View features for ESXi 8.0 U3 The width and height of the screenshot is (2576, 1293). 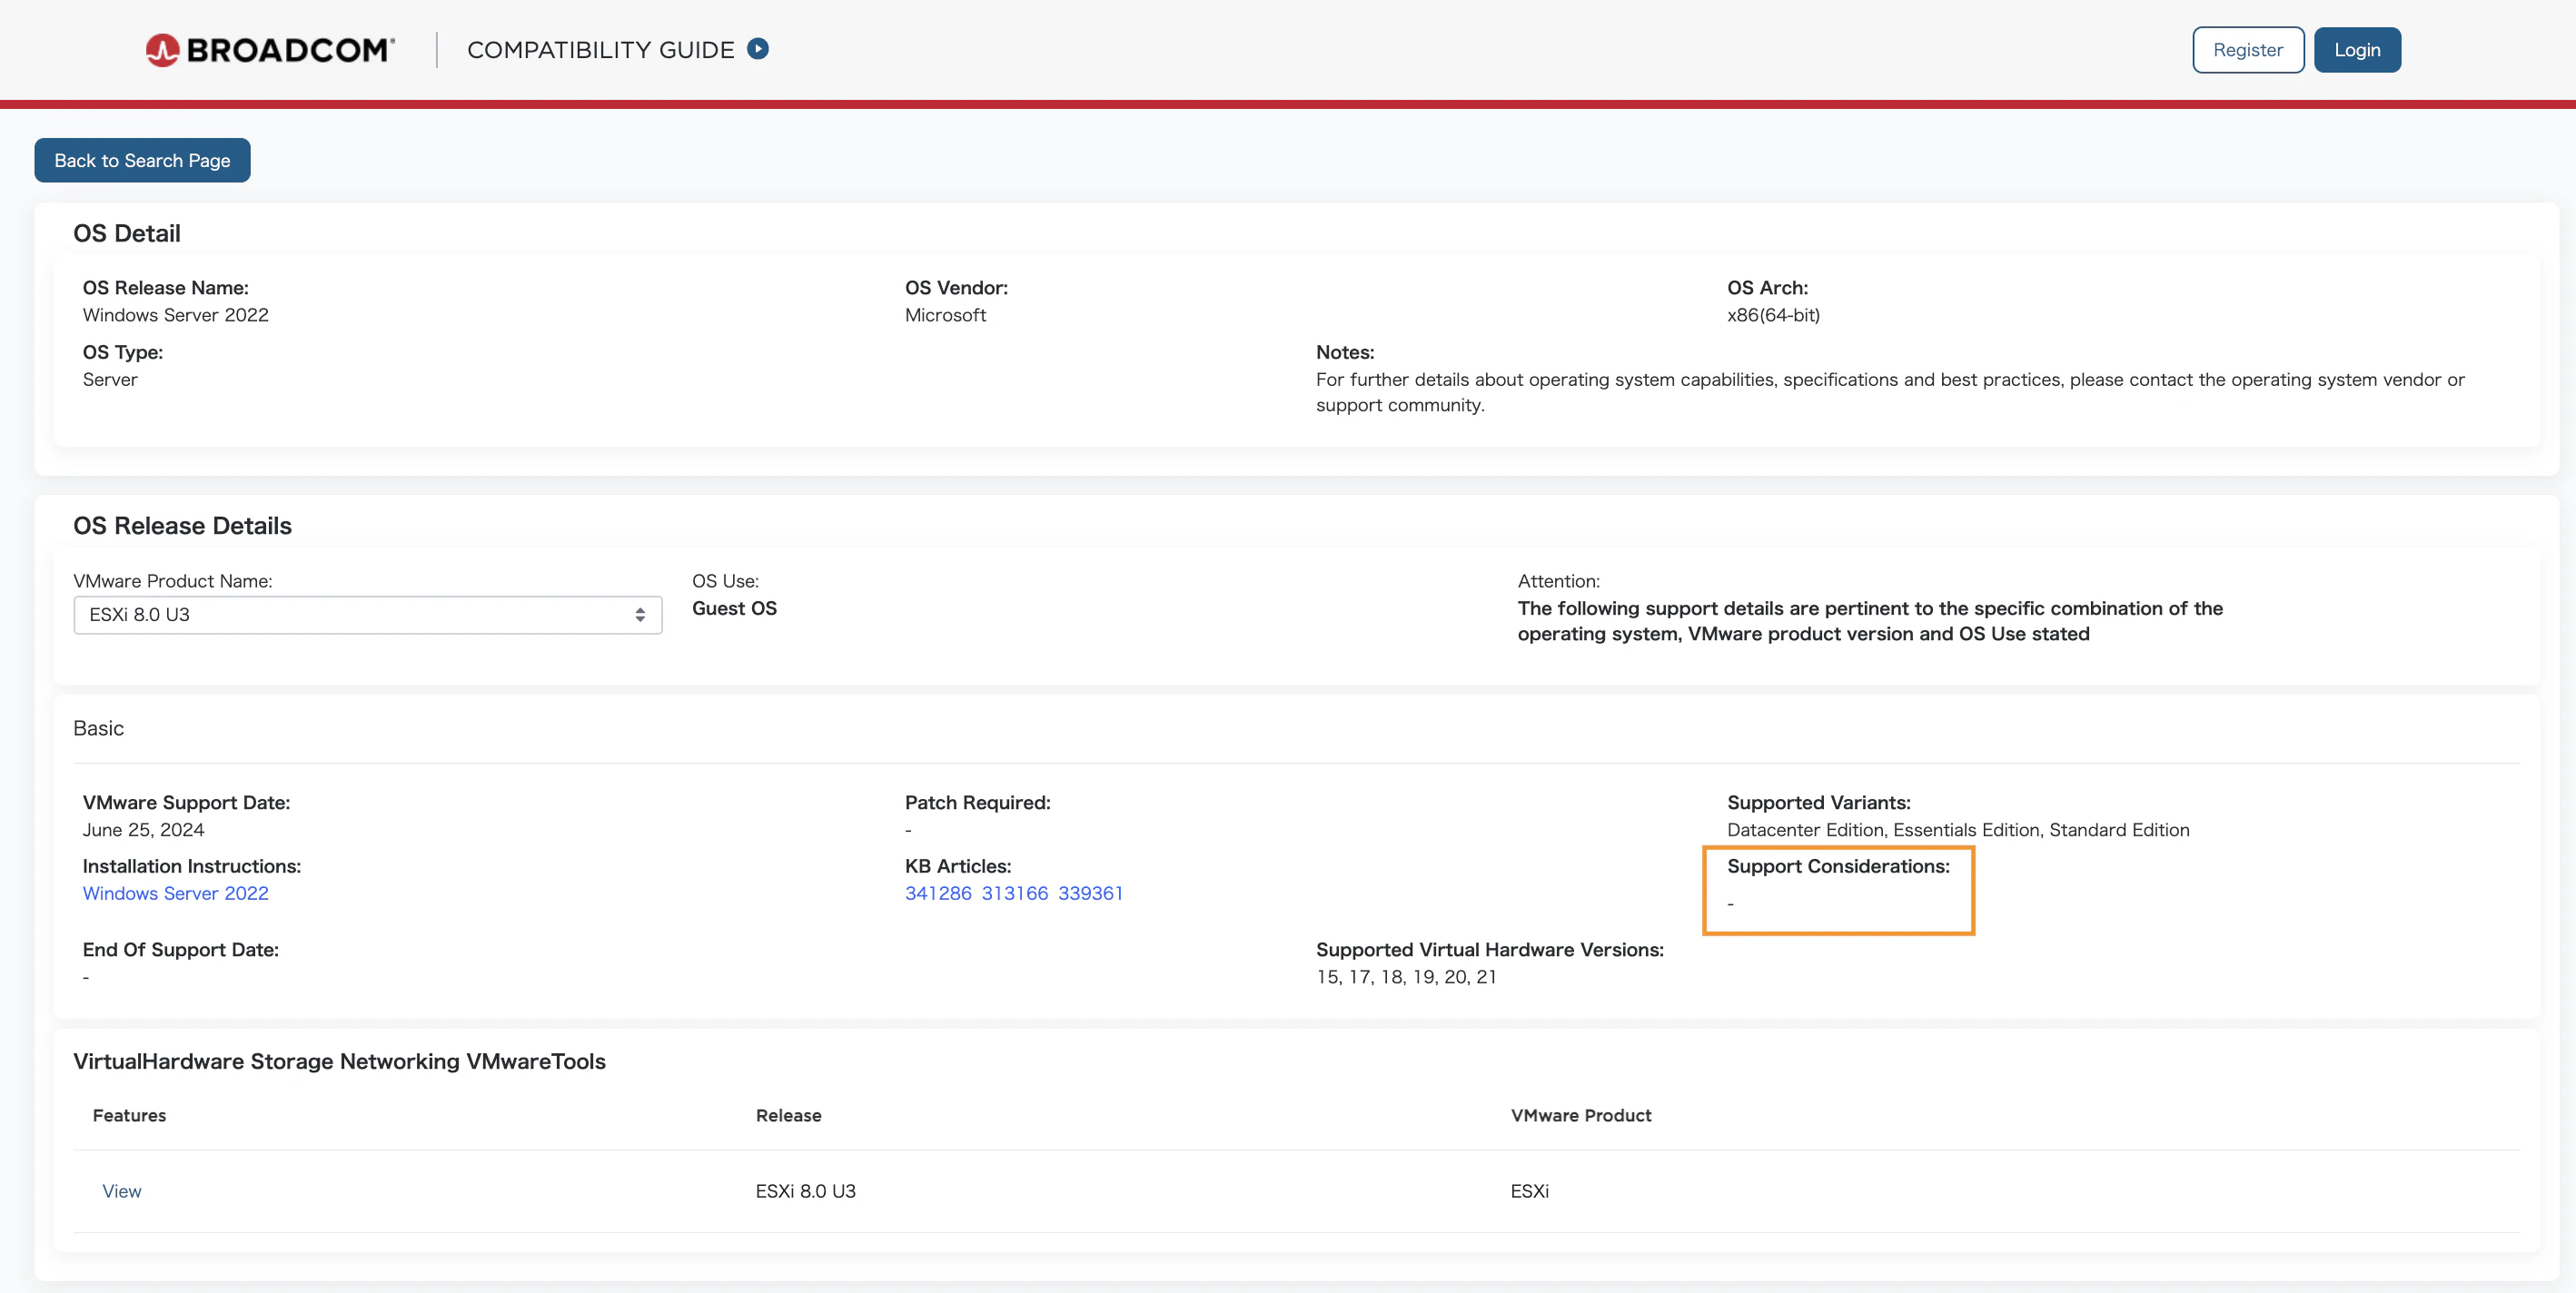click(122, 1191)
